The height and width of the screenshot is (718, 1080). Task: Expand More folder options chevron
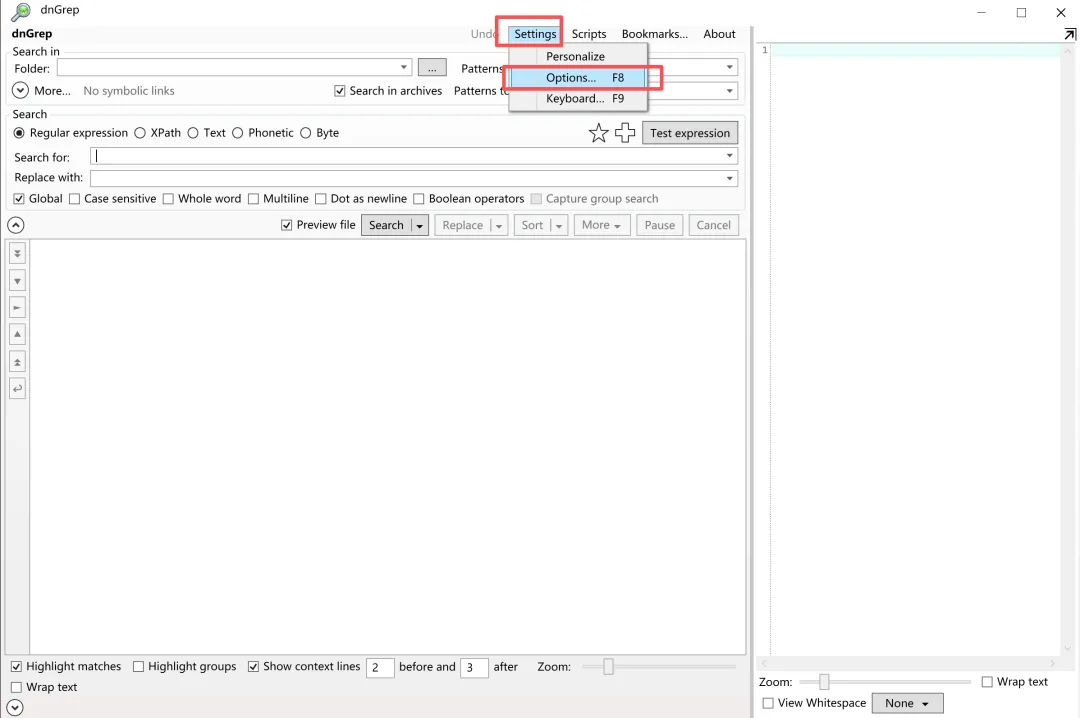click(20, 90)
